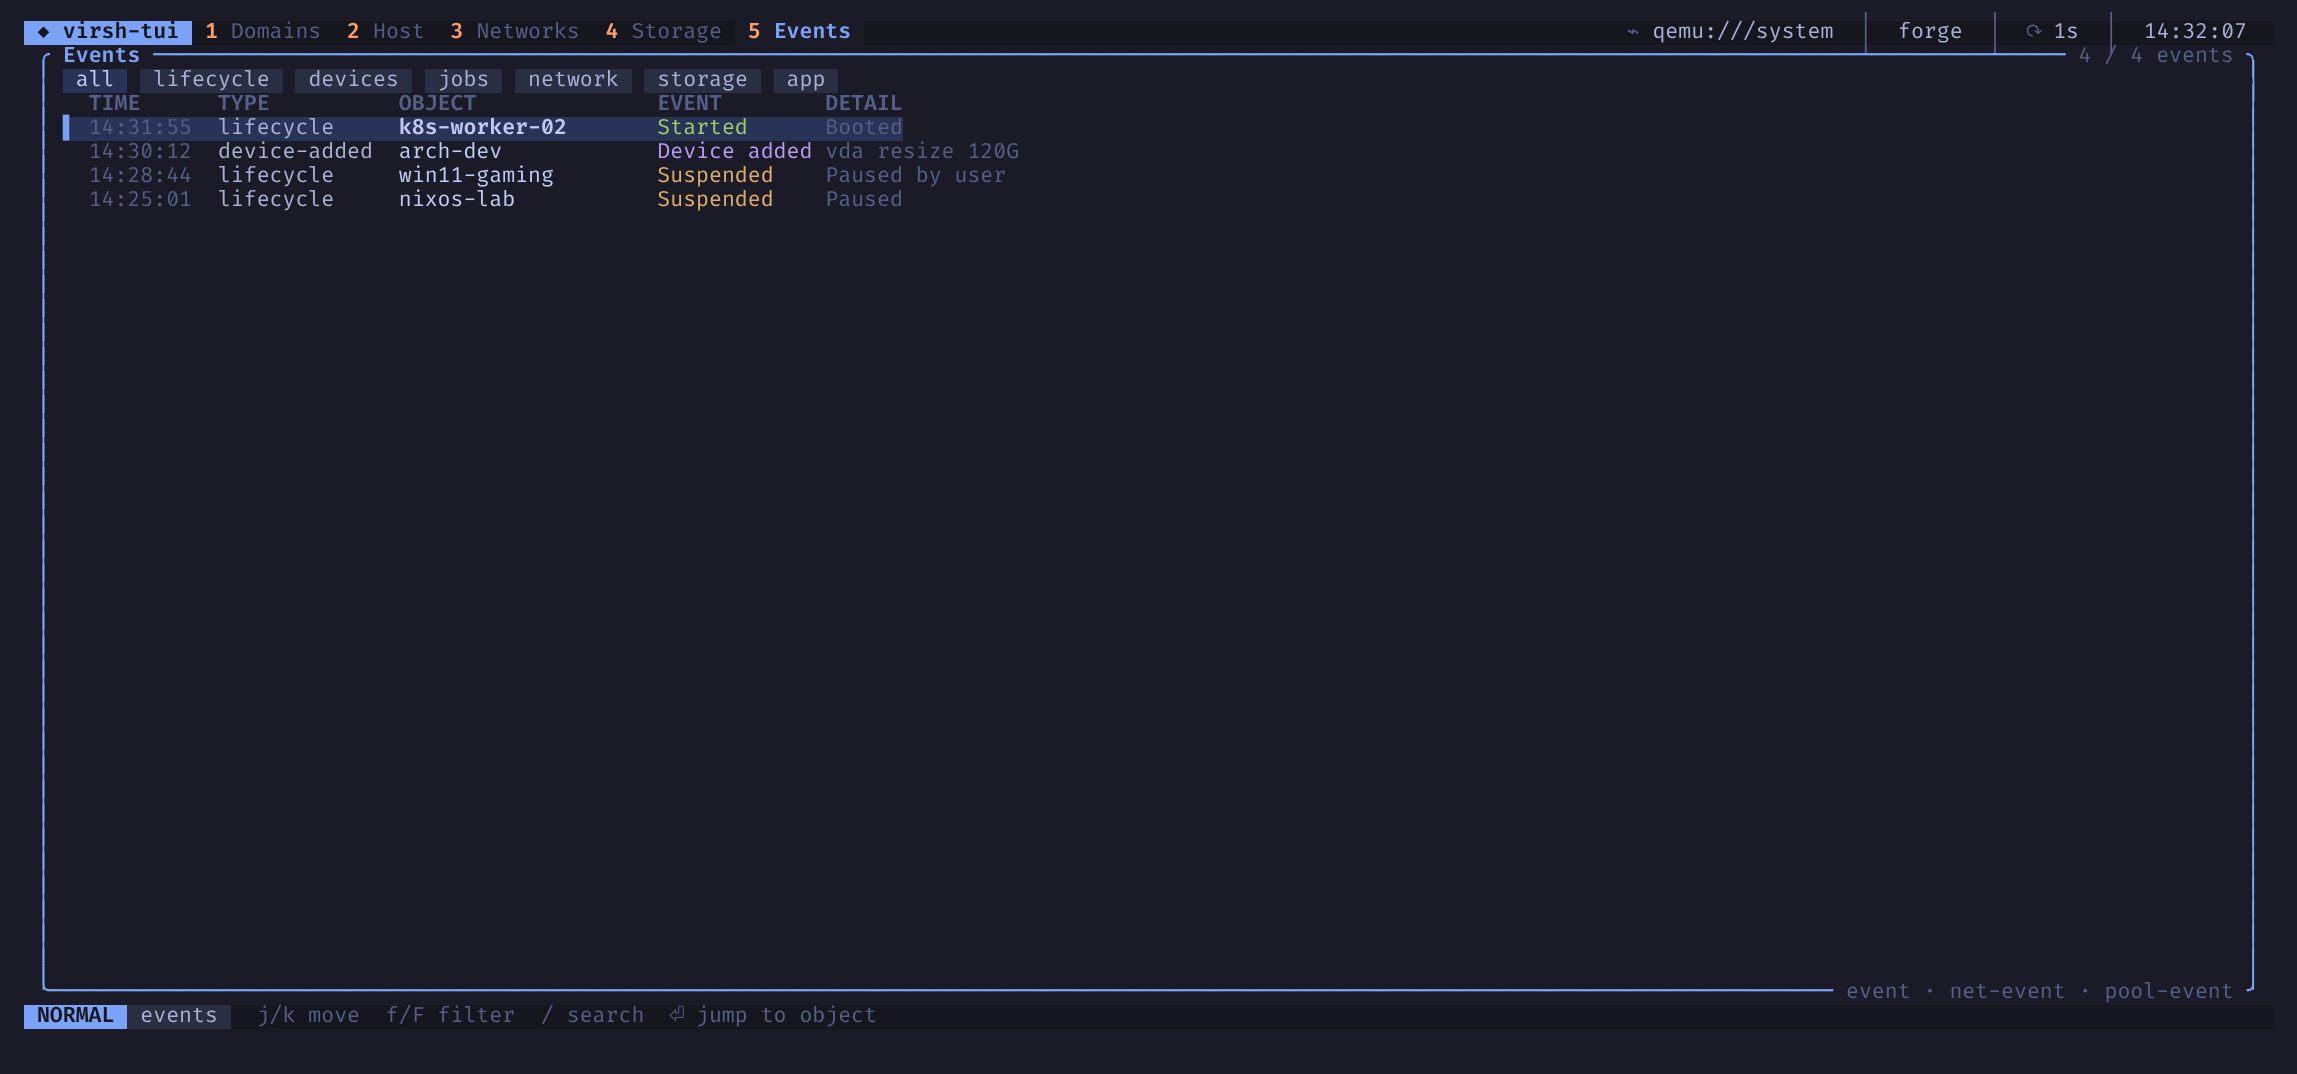Click the 1s refresh interval

(x=2066, y=32)
